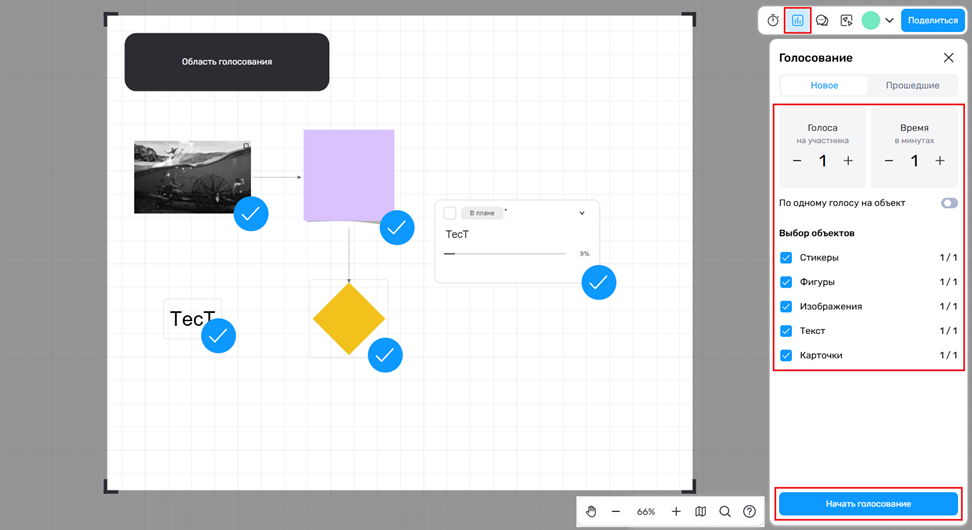Select the hand pan tool

[x=591, y=512]
